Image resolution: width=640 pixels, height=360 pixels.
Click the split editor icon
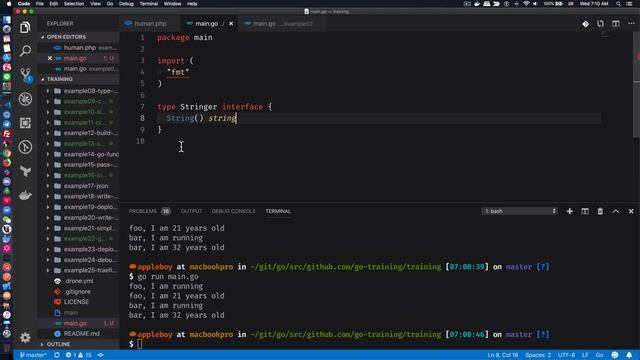coord(616,24)
